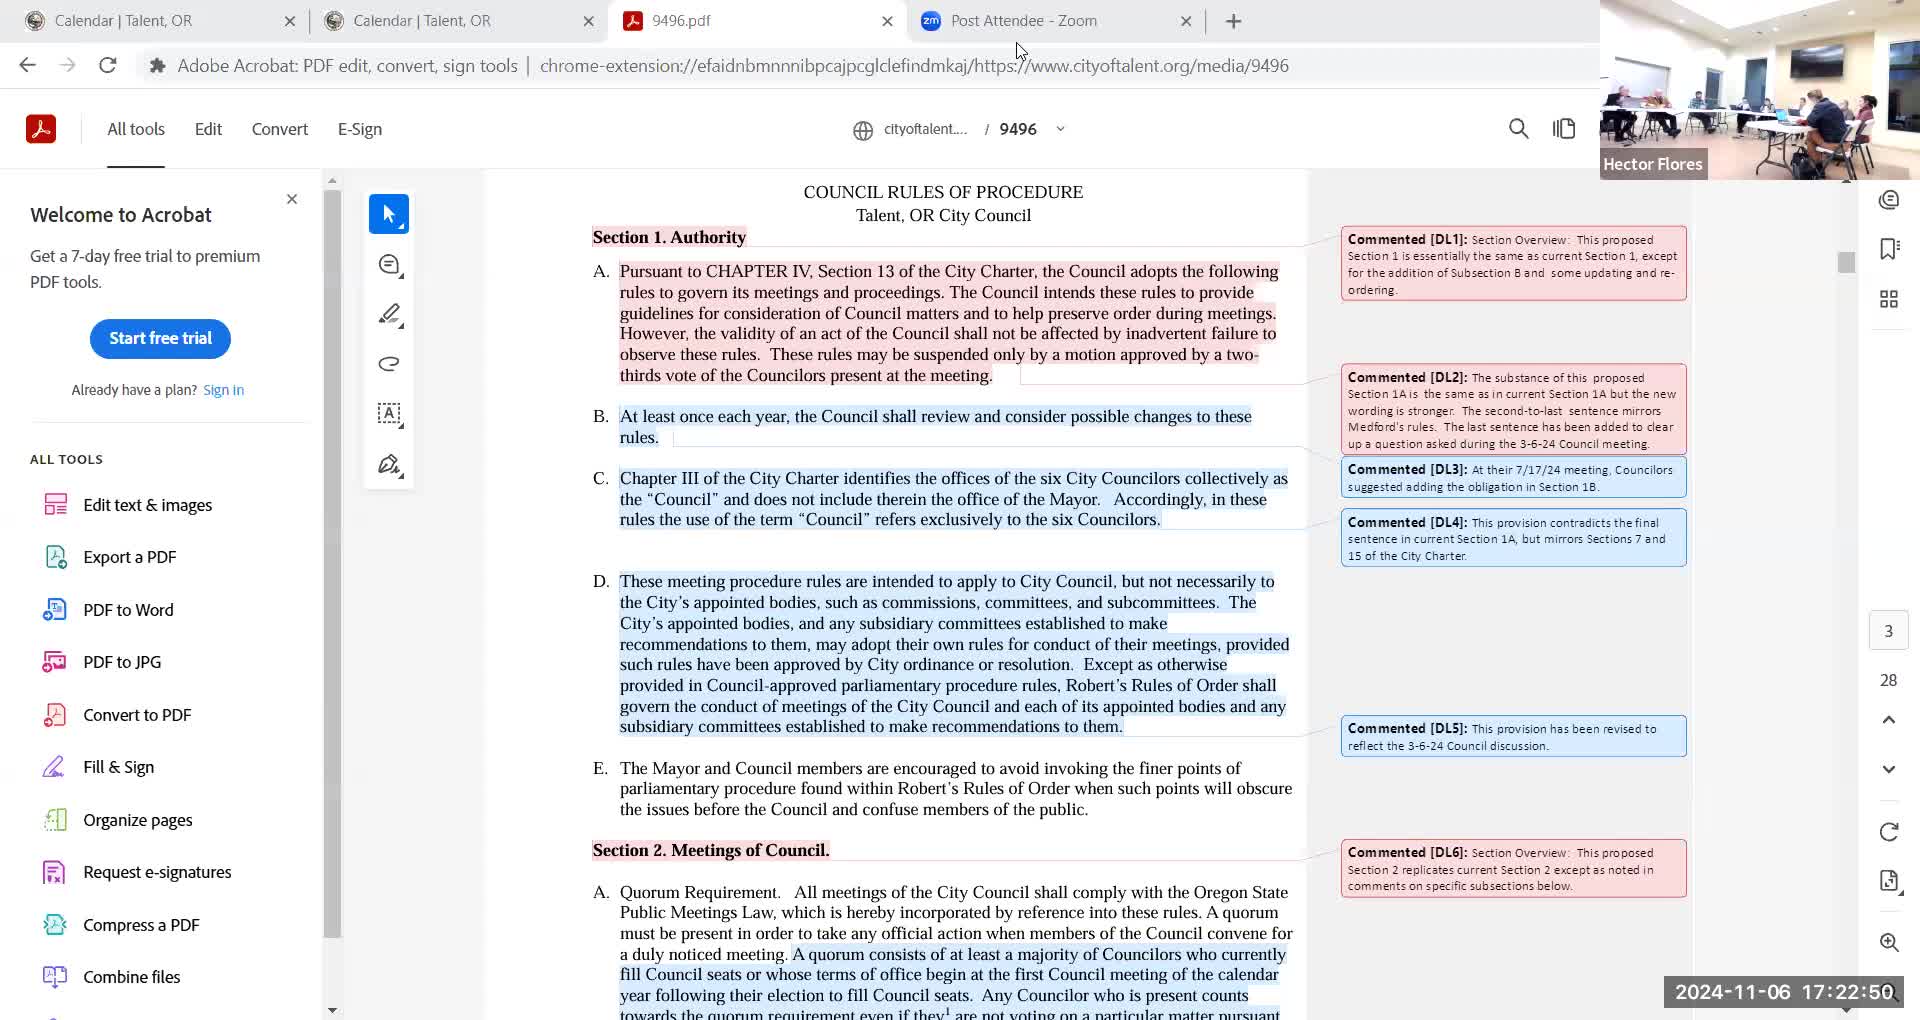Click the rotate page icon
Image resolution: width=1920 pixels, height=1020 pixels.
click(1889, 832)
